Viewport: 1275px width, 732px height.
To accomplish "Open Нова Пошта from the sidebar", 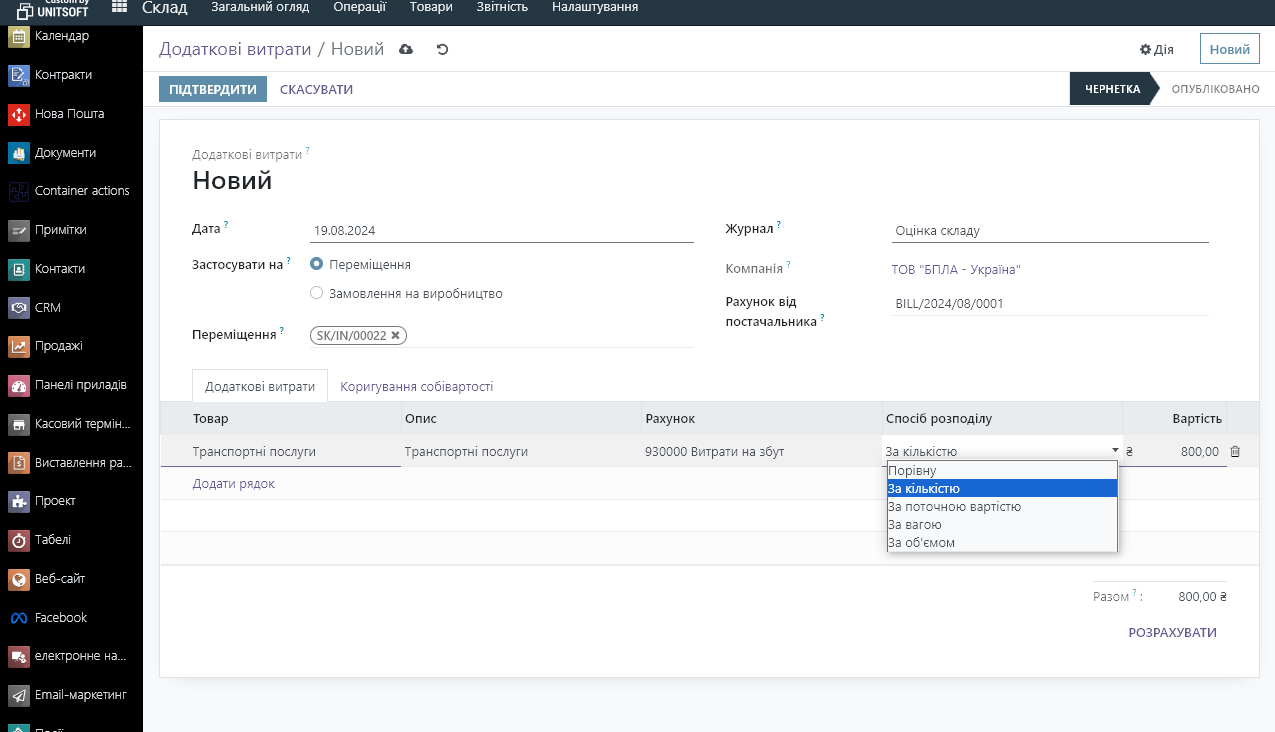I will 70,114.
